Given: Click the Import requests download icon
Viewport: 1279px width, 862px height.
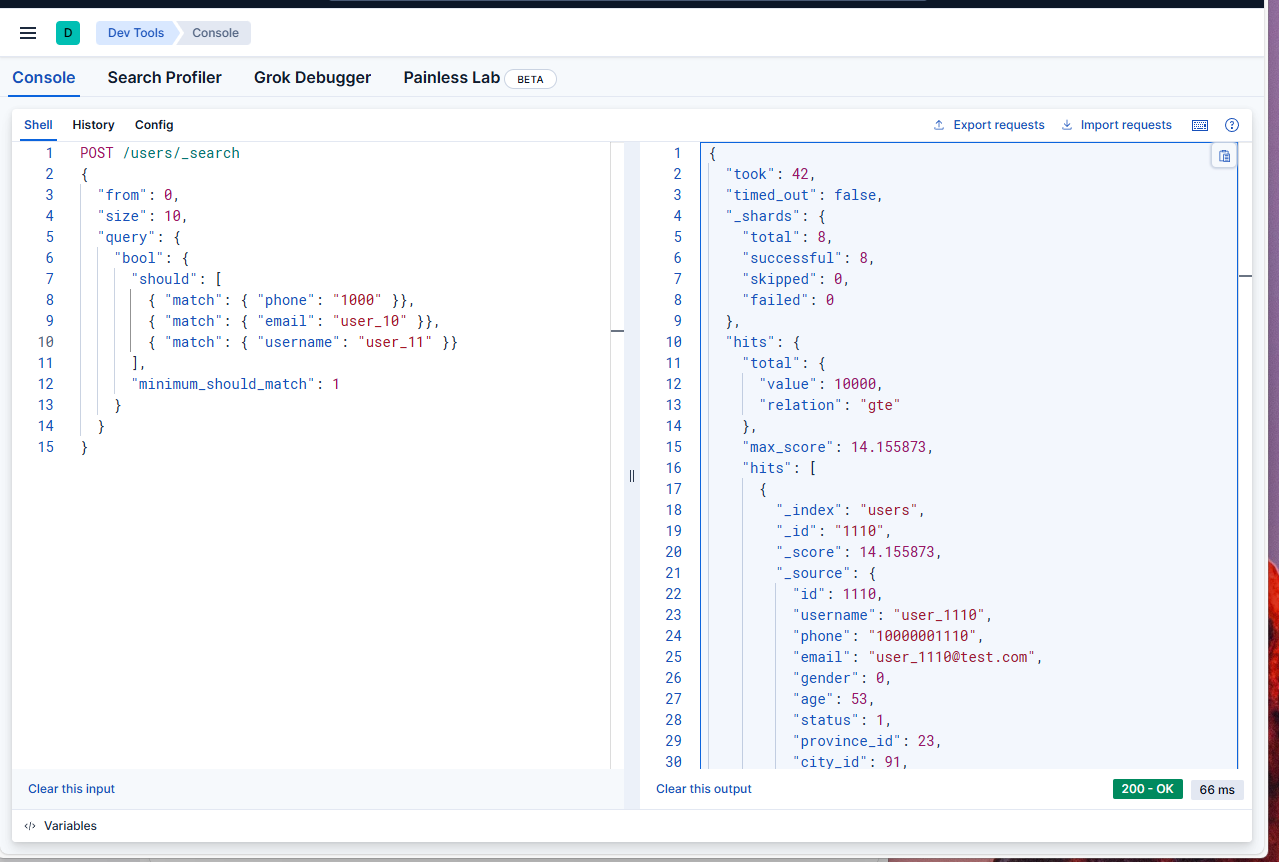Looking at the screenshot, I should coord(1066,125).
